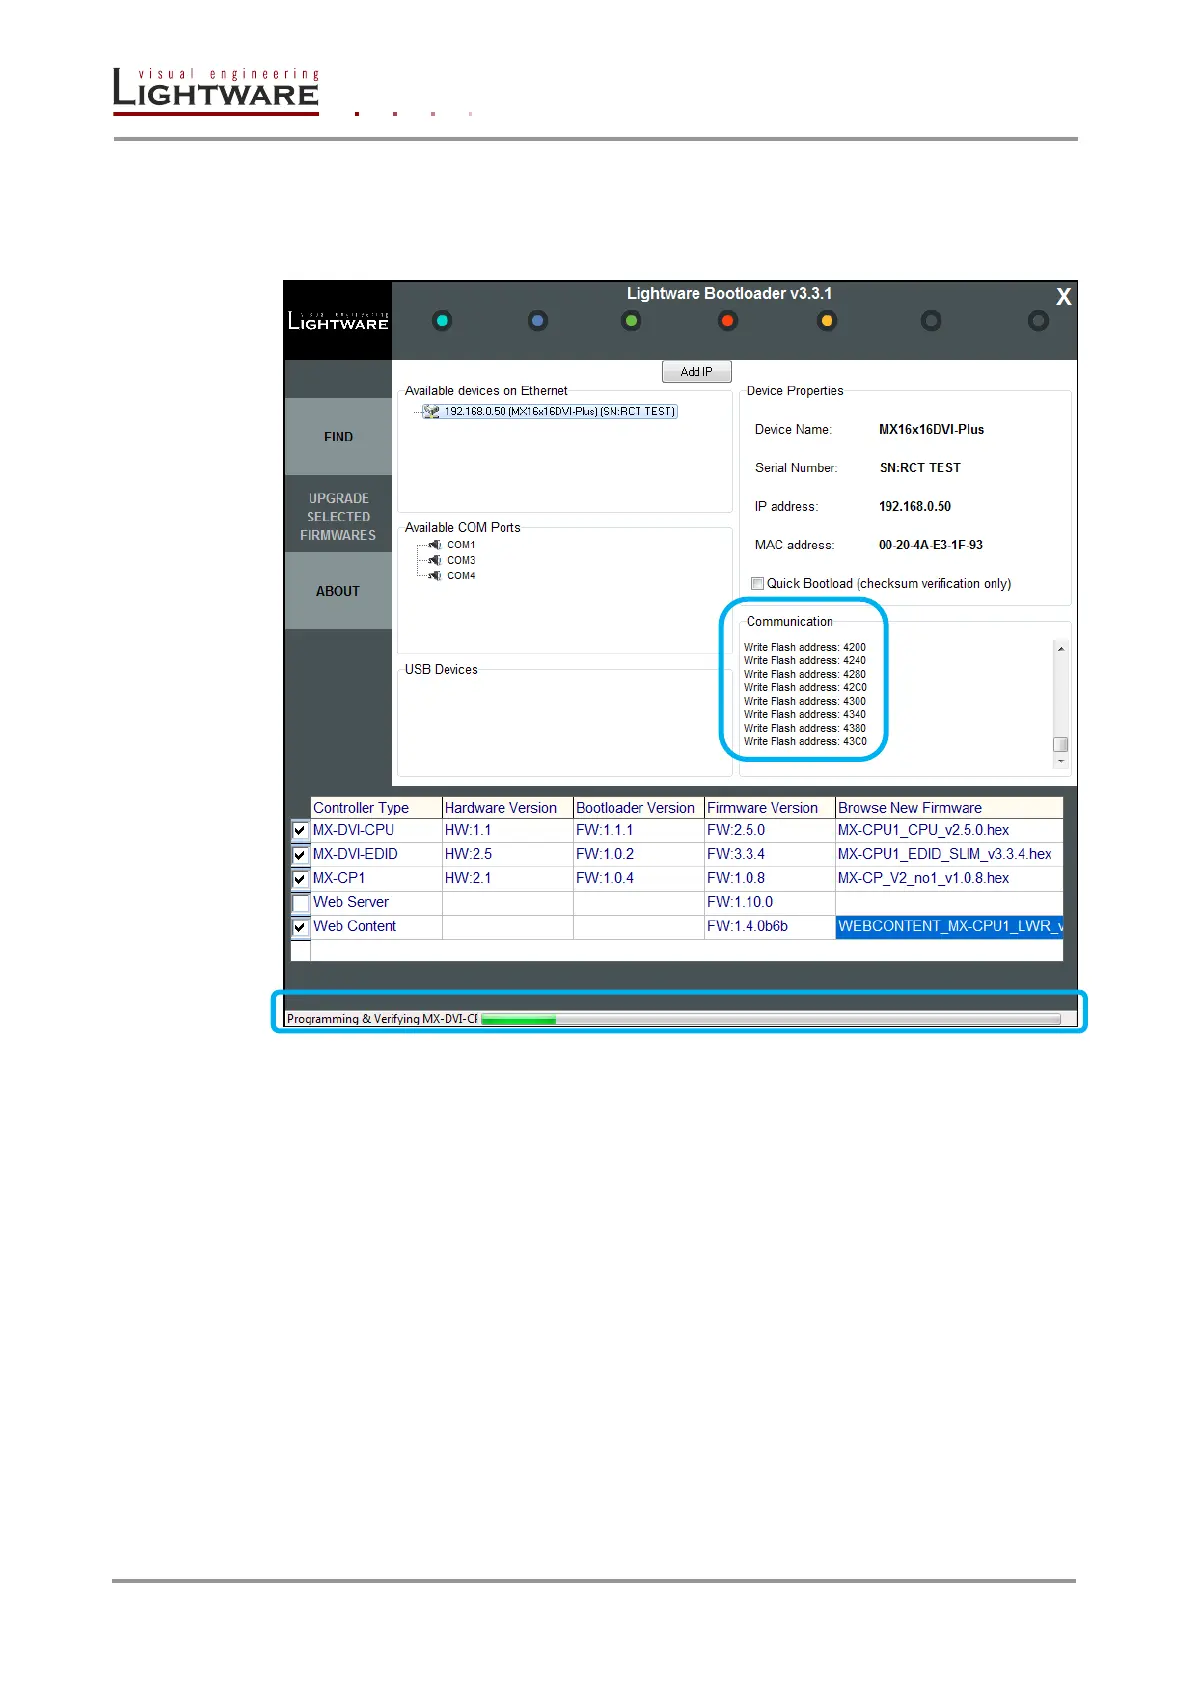Click HW:2.5 hardware version cell
Viewport: 1191px width, 1684px height.
point(508,854)
